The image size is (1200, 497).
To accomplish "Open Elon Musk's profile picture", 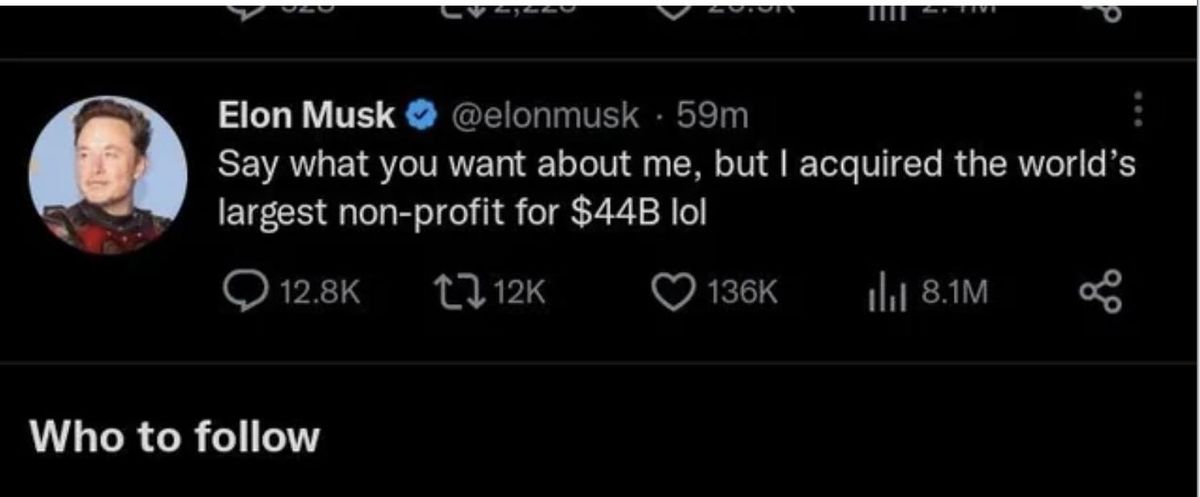I will [x=108, y=175].
